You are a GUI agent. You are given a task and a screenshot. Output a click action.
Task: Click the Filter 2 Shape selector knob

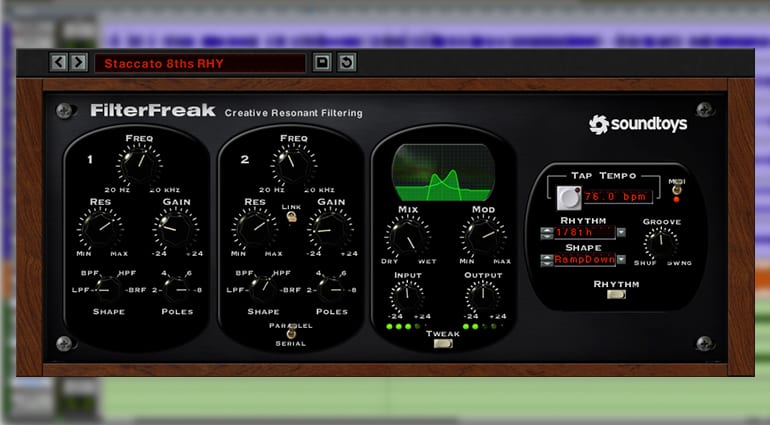tap(263, 289)
